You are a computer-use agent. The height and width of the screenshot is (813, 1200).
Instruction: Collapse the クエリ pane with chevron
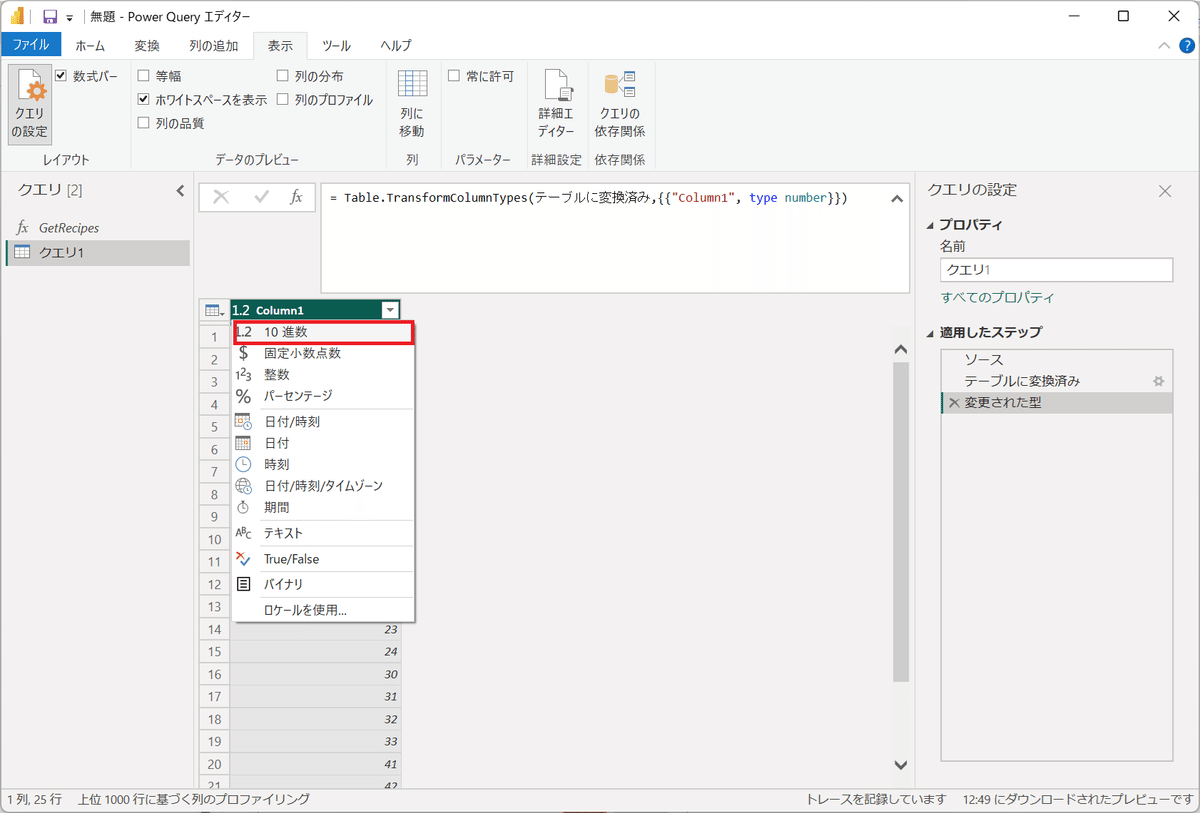point(181,190)
